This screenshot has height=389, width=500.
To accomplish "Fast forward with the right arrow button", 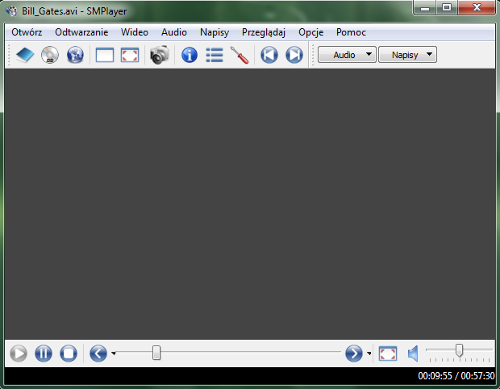I will pos(354,353).
